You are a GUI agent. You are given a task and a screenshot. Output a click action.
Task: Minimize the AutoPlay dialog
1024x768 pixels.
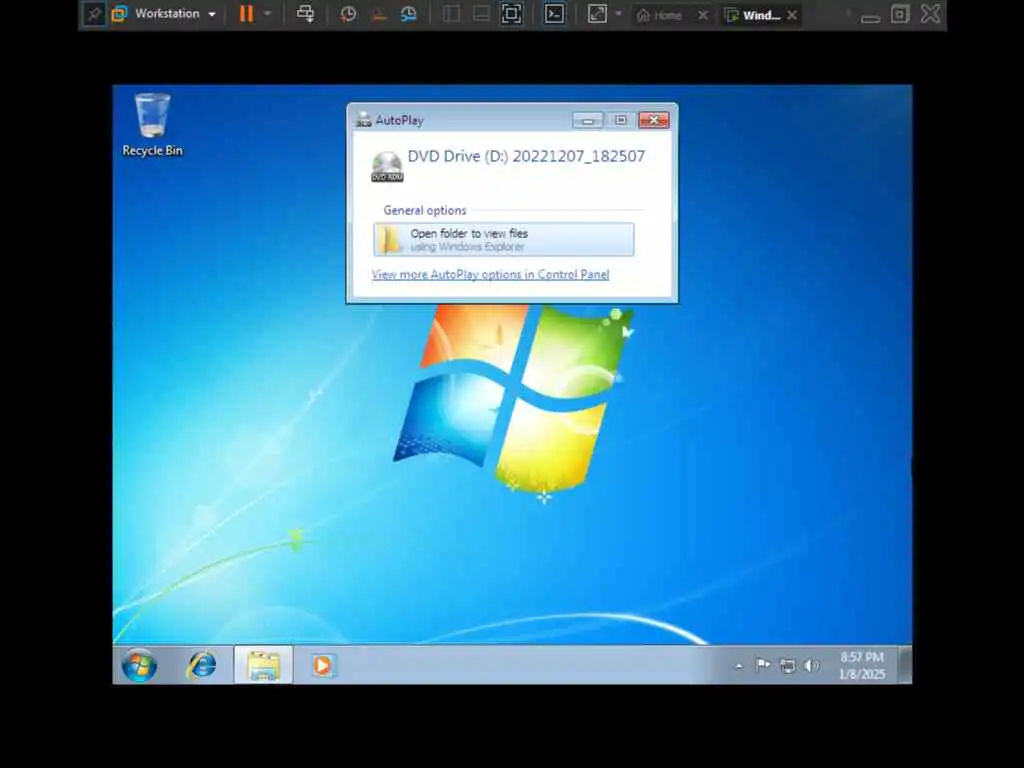[587, 120]
